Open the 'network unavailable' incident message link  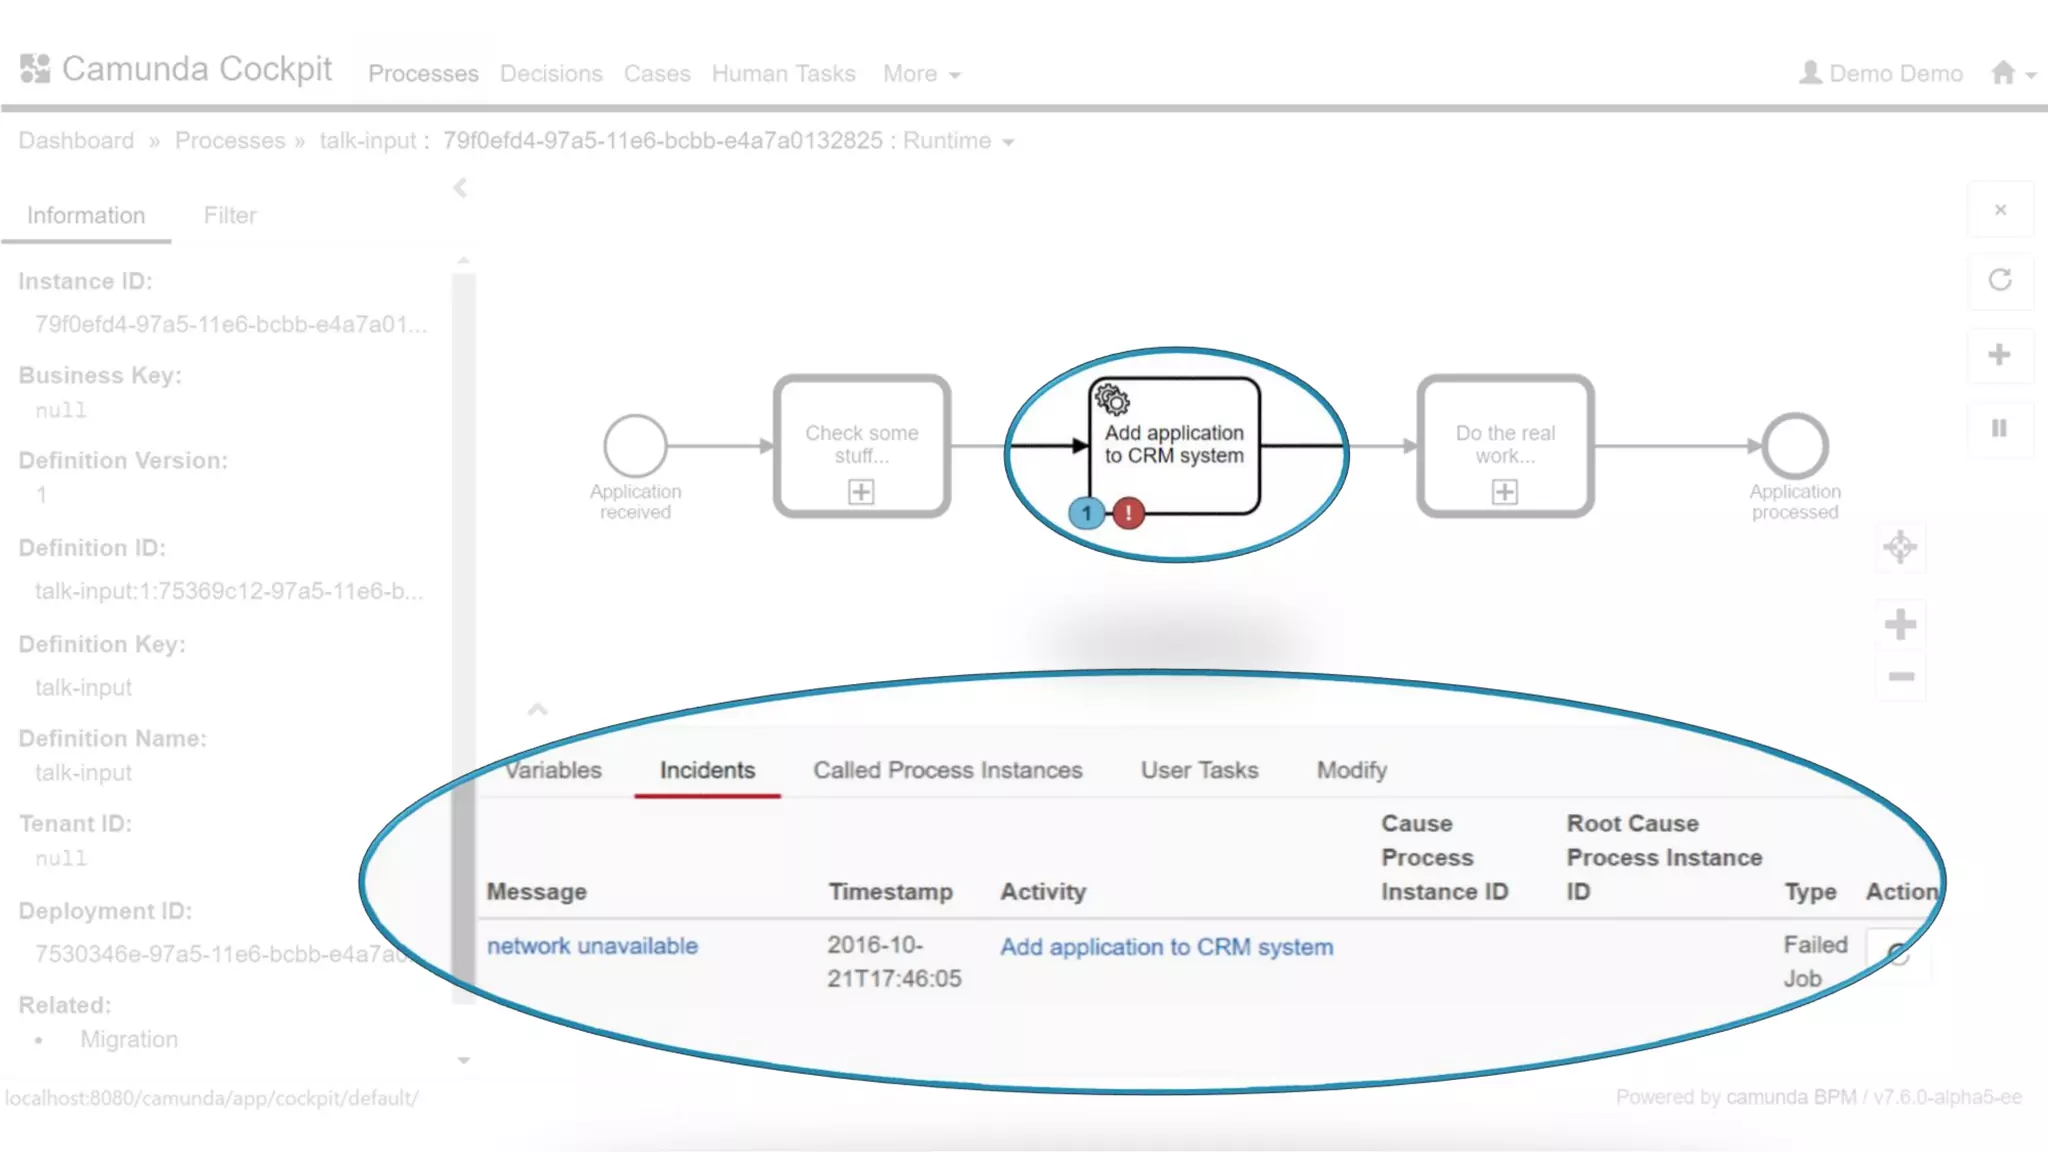pos(592,946)
